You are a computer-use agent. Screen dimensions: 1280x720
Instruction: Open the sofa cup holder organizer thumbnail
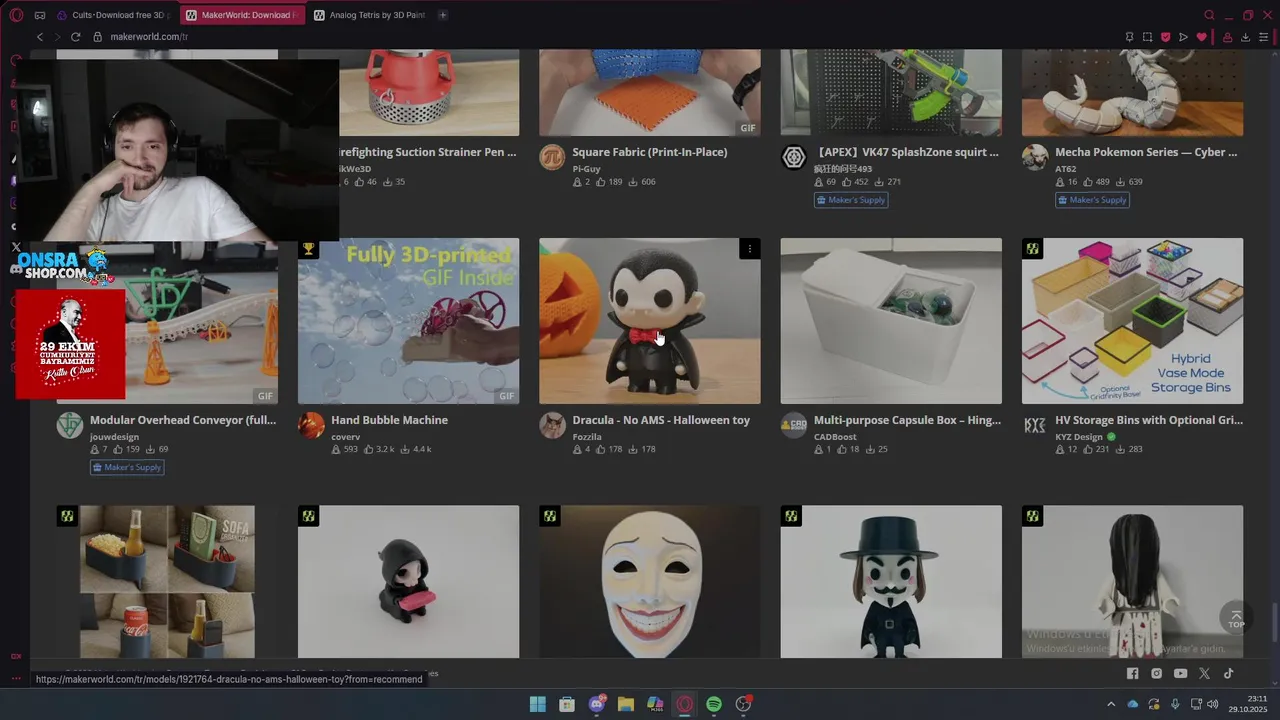coord(167,581)
